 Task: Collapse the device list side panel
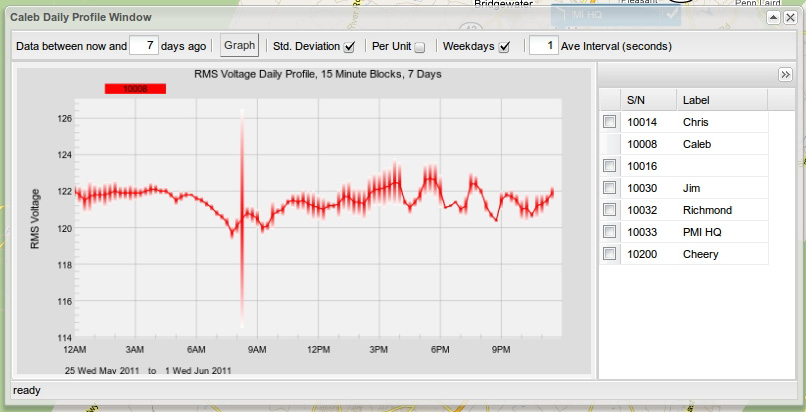(x=785, y=75)
